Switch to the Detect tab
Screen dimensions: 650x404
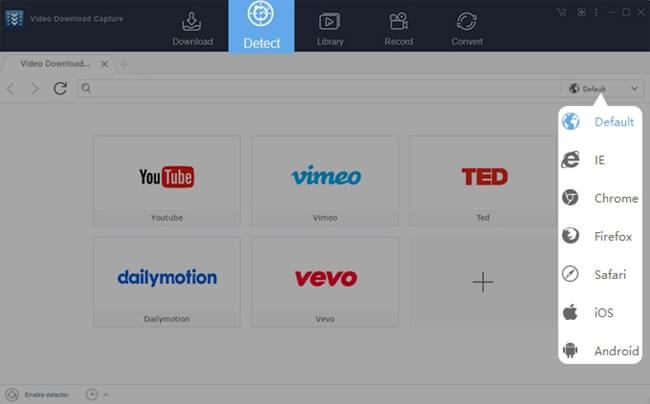[x=261, y=27]
